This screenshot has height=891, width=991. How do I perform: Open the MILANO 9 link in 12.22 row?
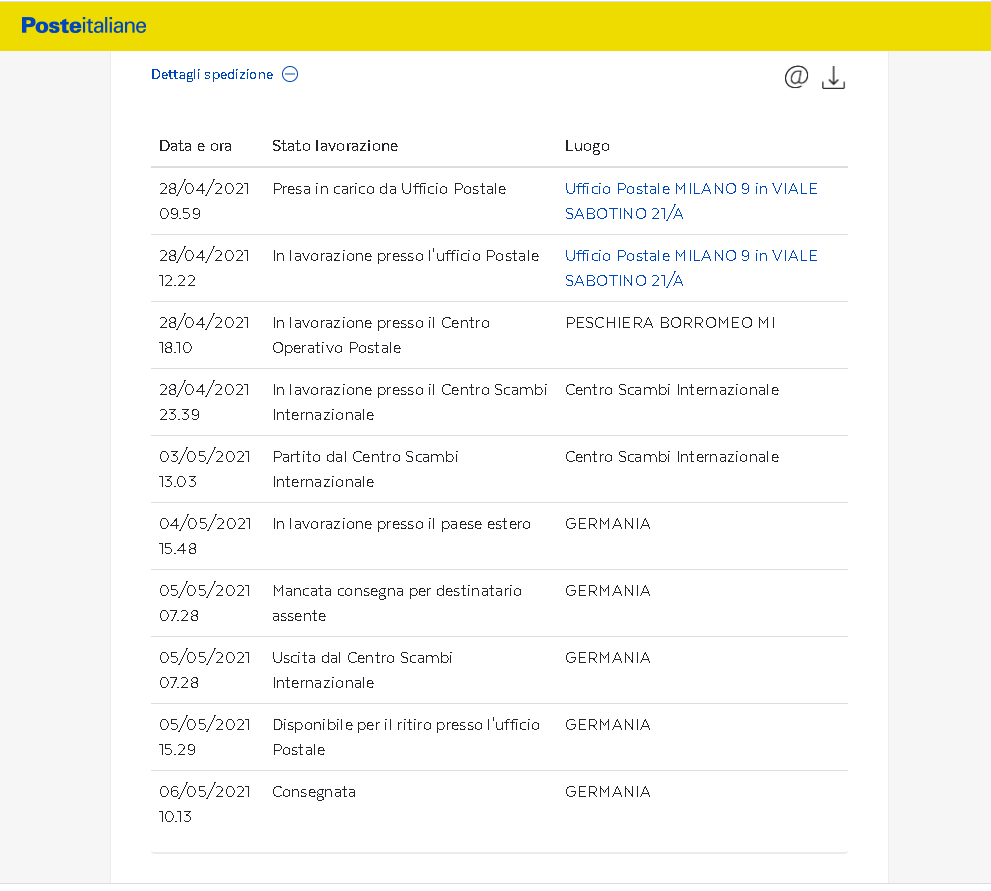click(x=690, y=268)
